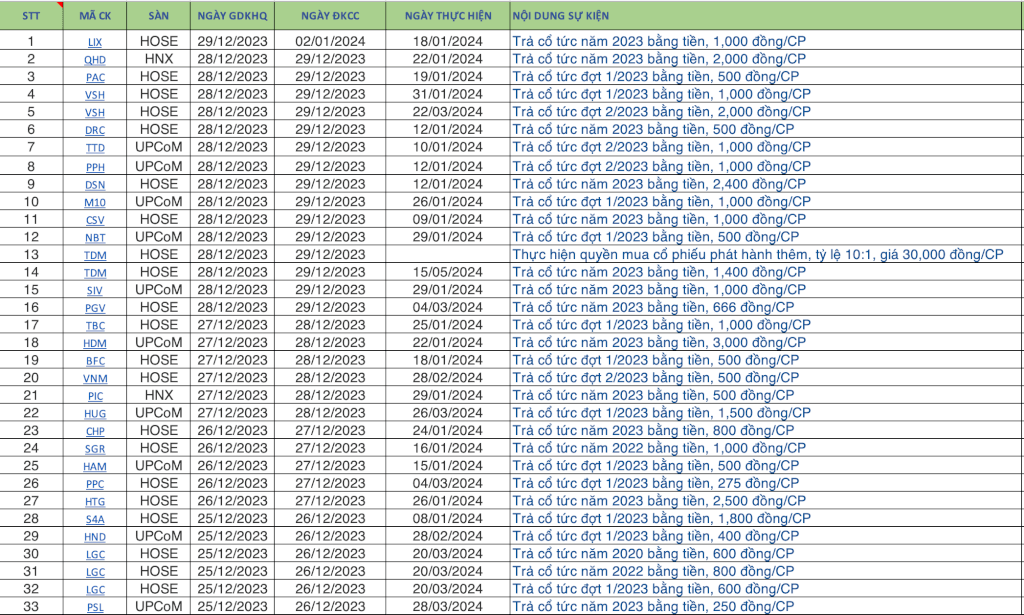This screenshot has height=615, width=1024.
Task: Open VSH link in row 4
Action: [95, 95]
